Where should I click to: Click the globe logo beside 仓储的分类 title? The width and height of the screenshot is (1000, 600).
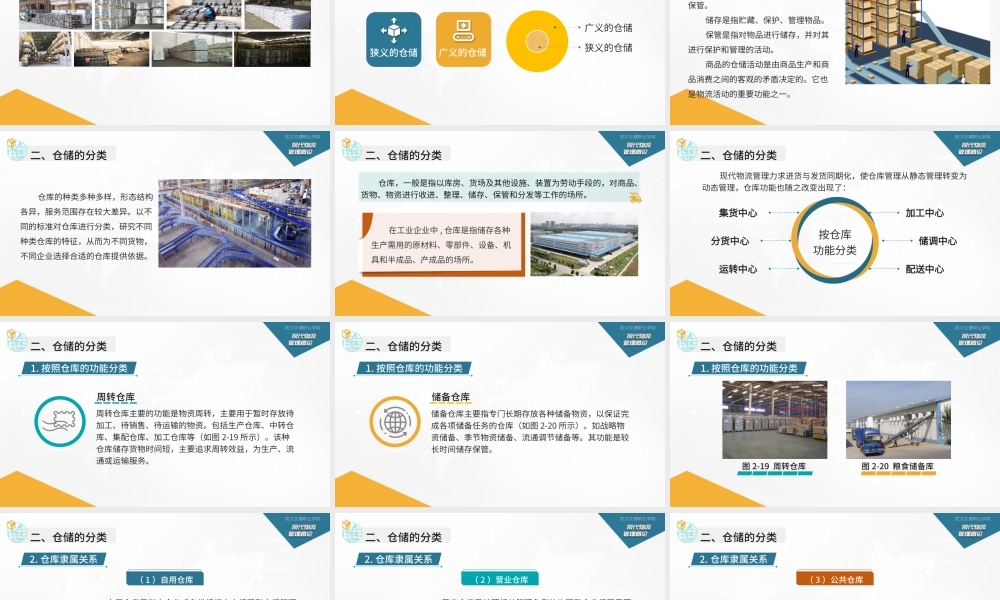pyautogui.click(x=17, y=152)
